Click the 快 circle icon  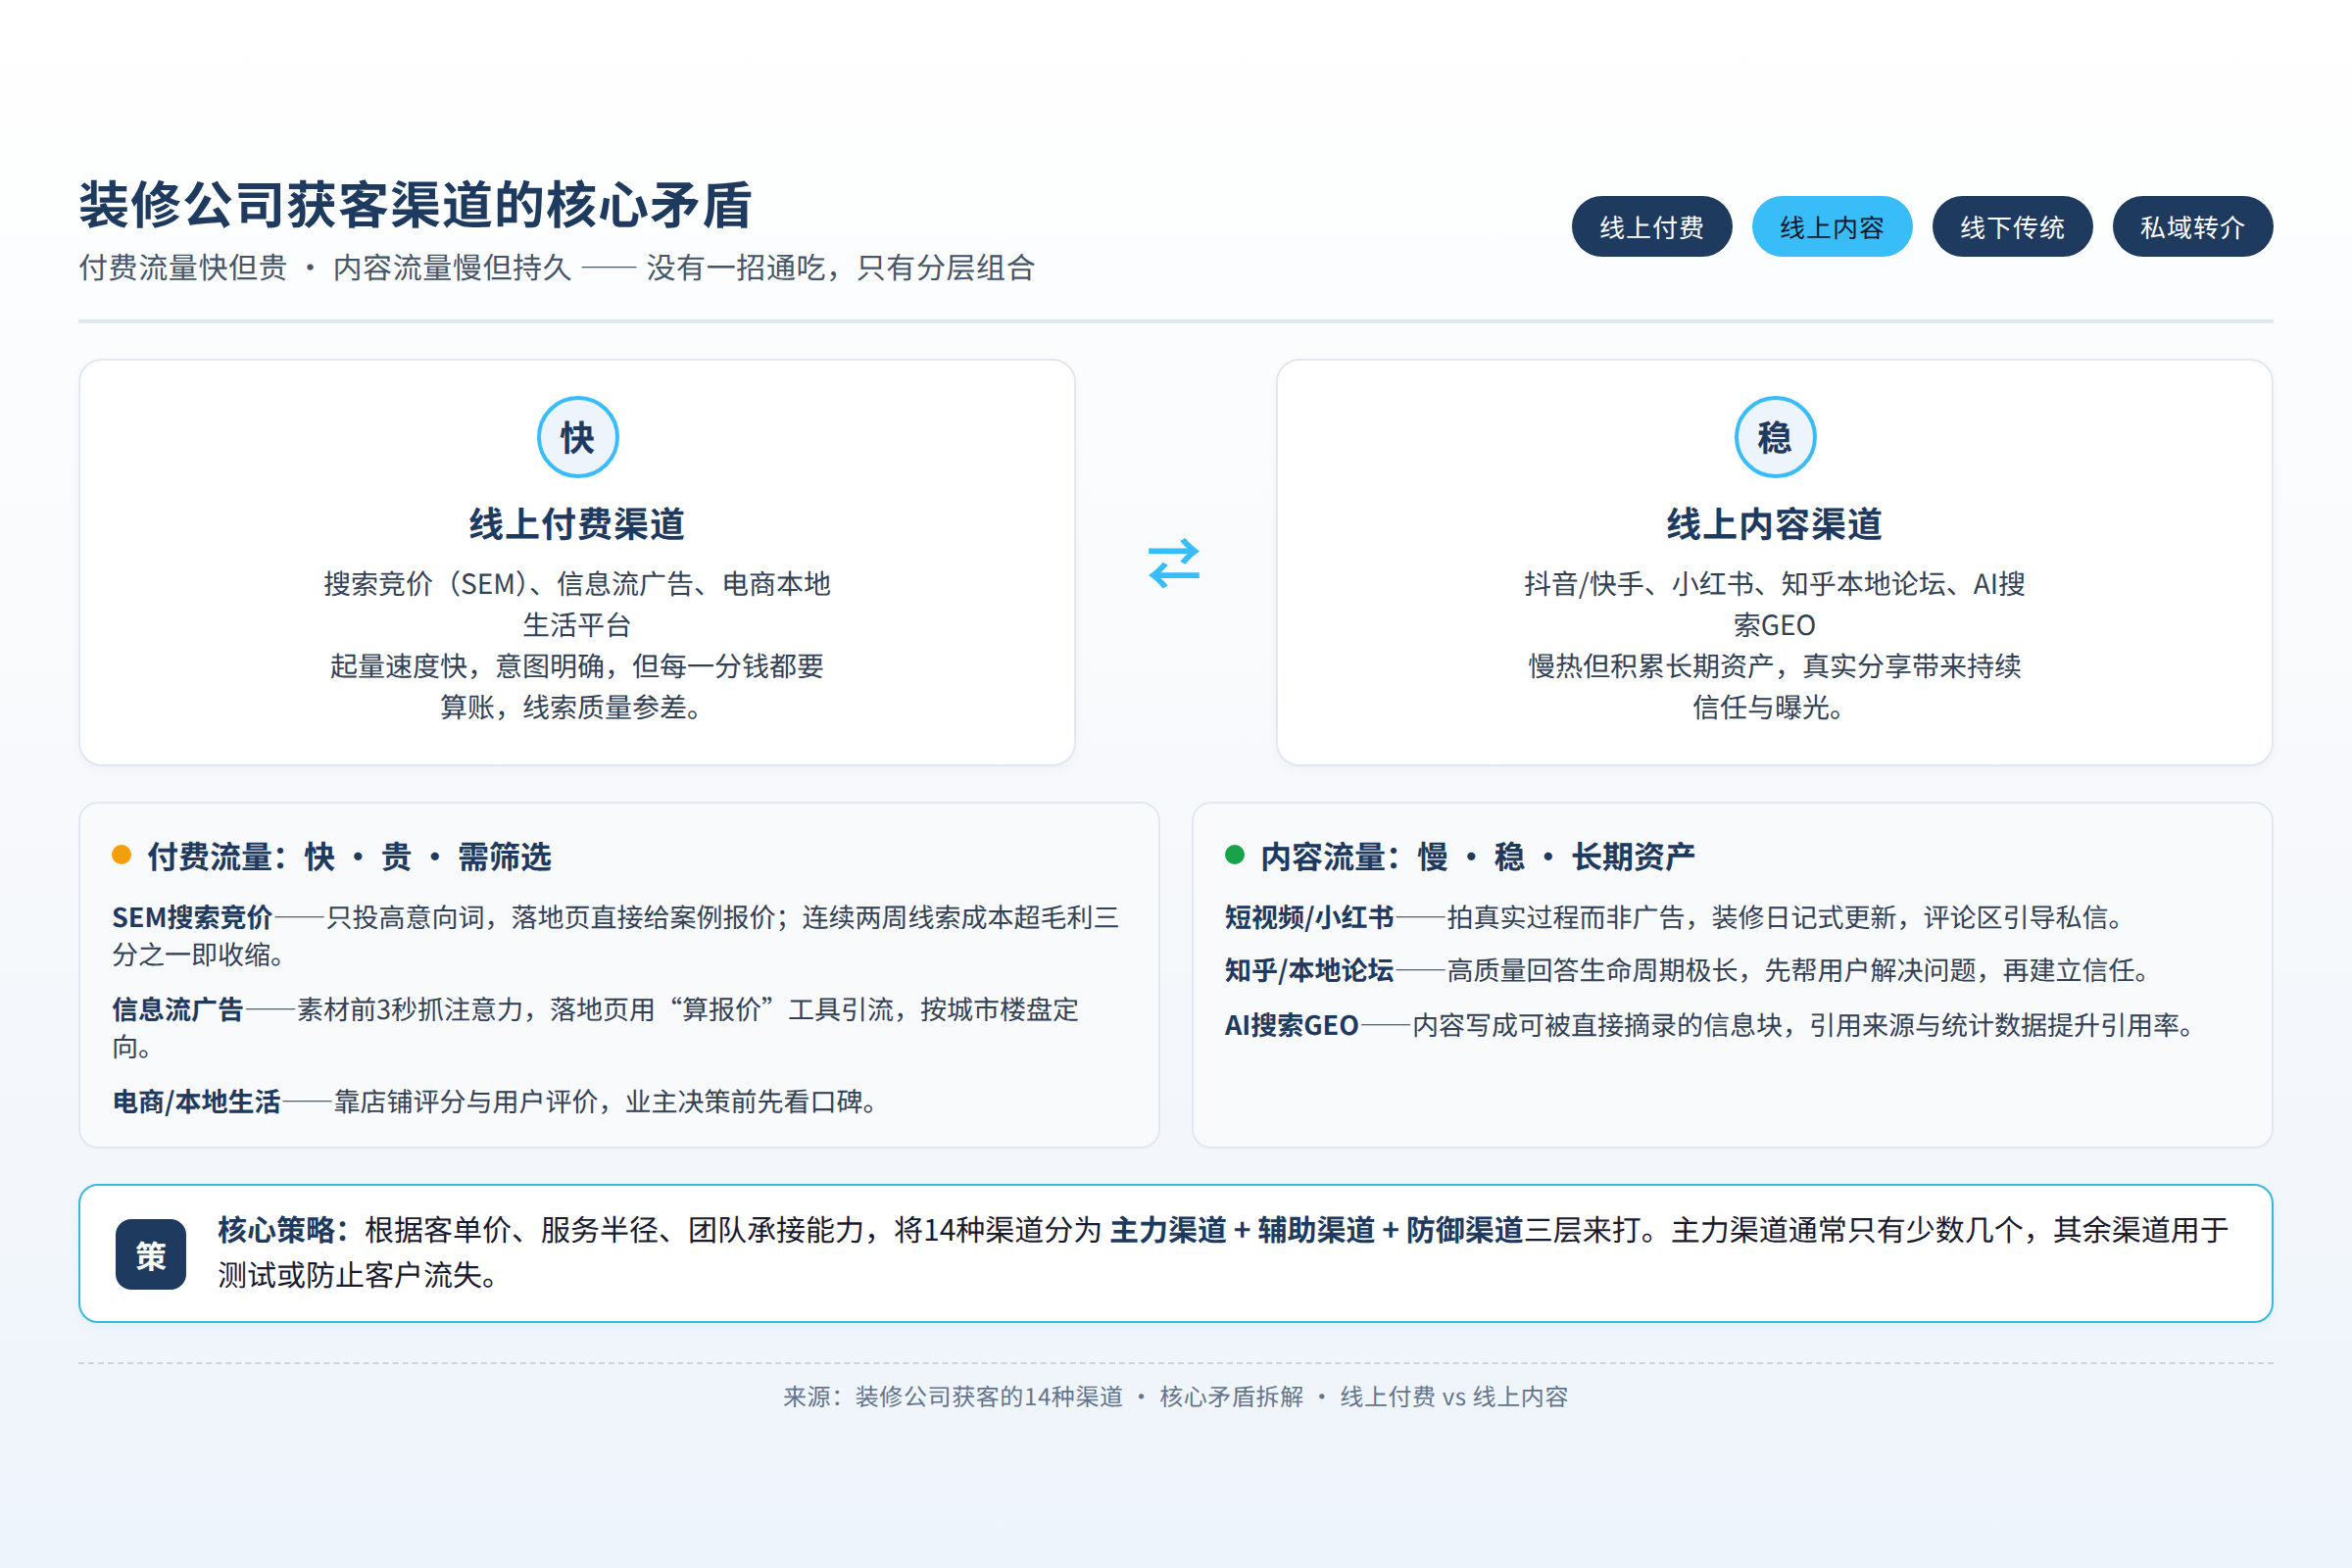click(578, 437)
